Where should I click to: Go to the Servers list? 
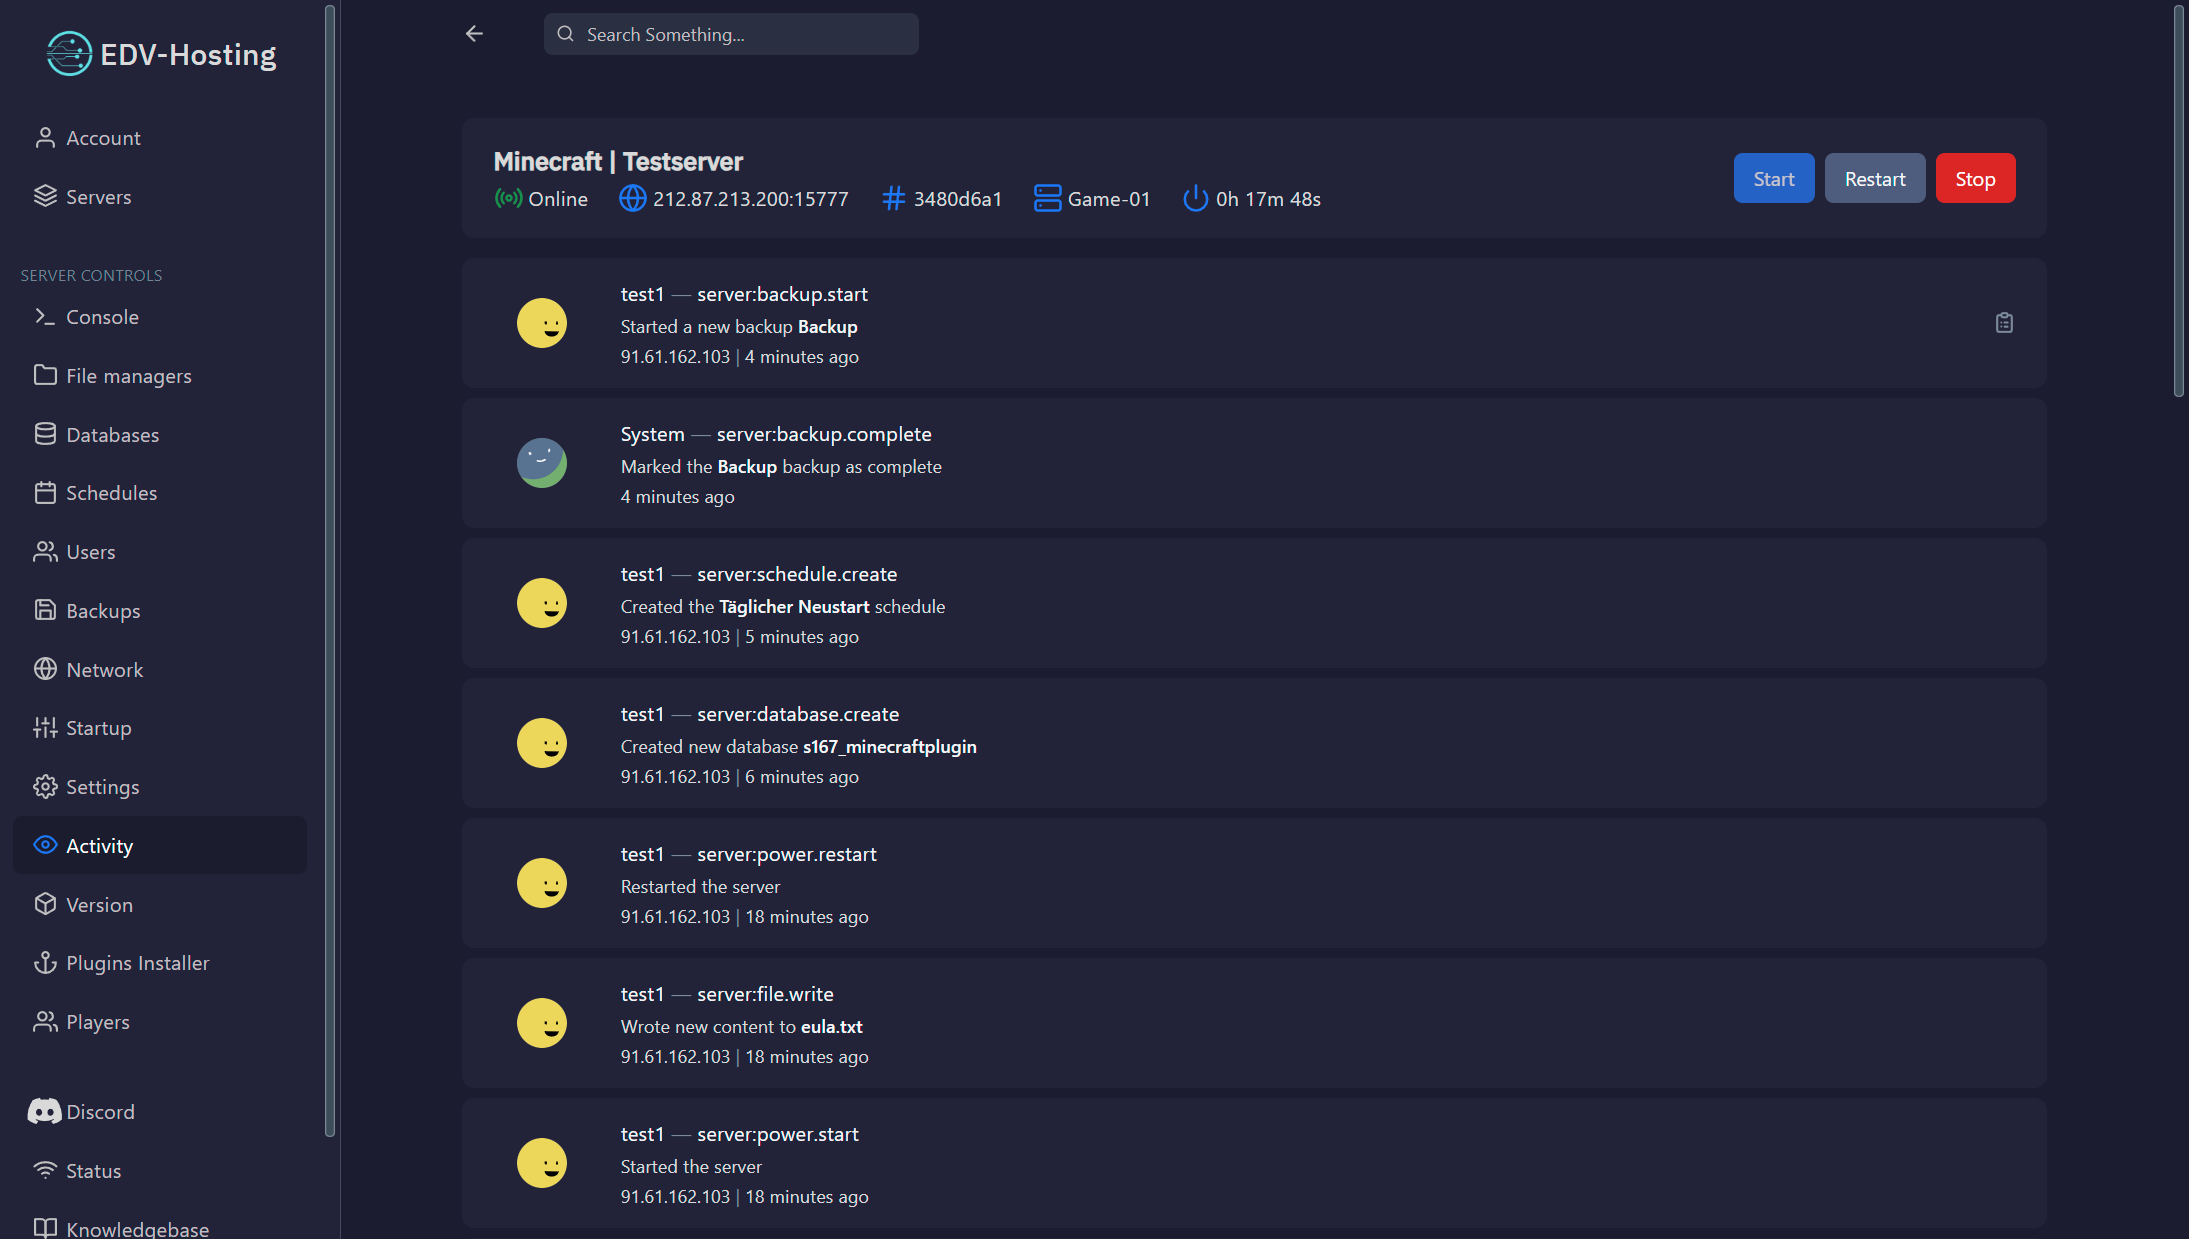coord(160,197)
